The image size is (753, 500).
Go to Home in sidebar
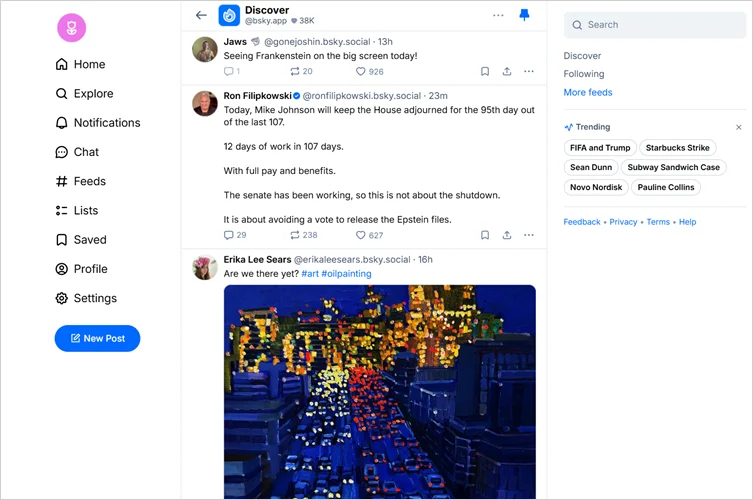tap(80, 64)
